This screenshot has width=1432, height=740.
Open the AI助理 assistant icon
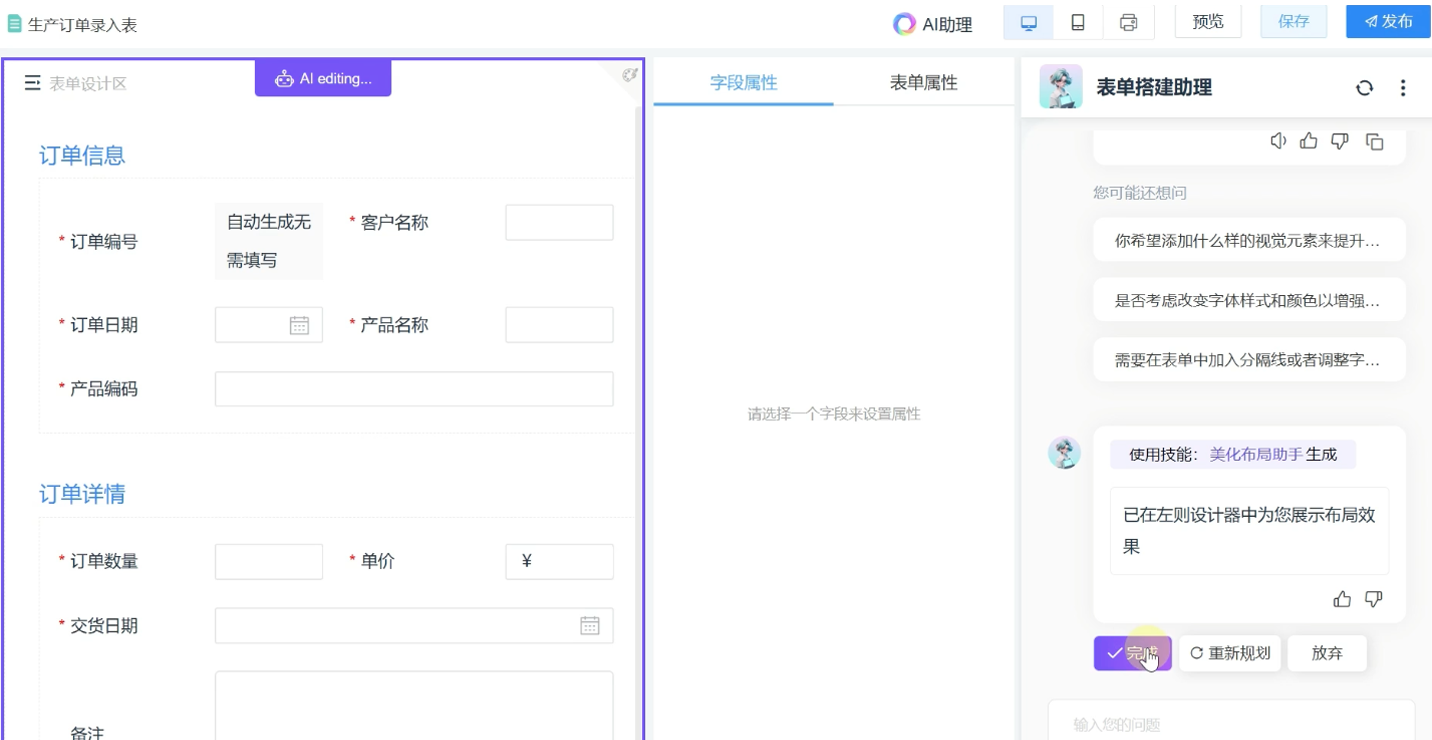[x=904, y=24]
